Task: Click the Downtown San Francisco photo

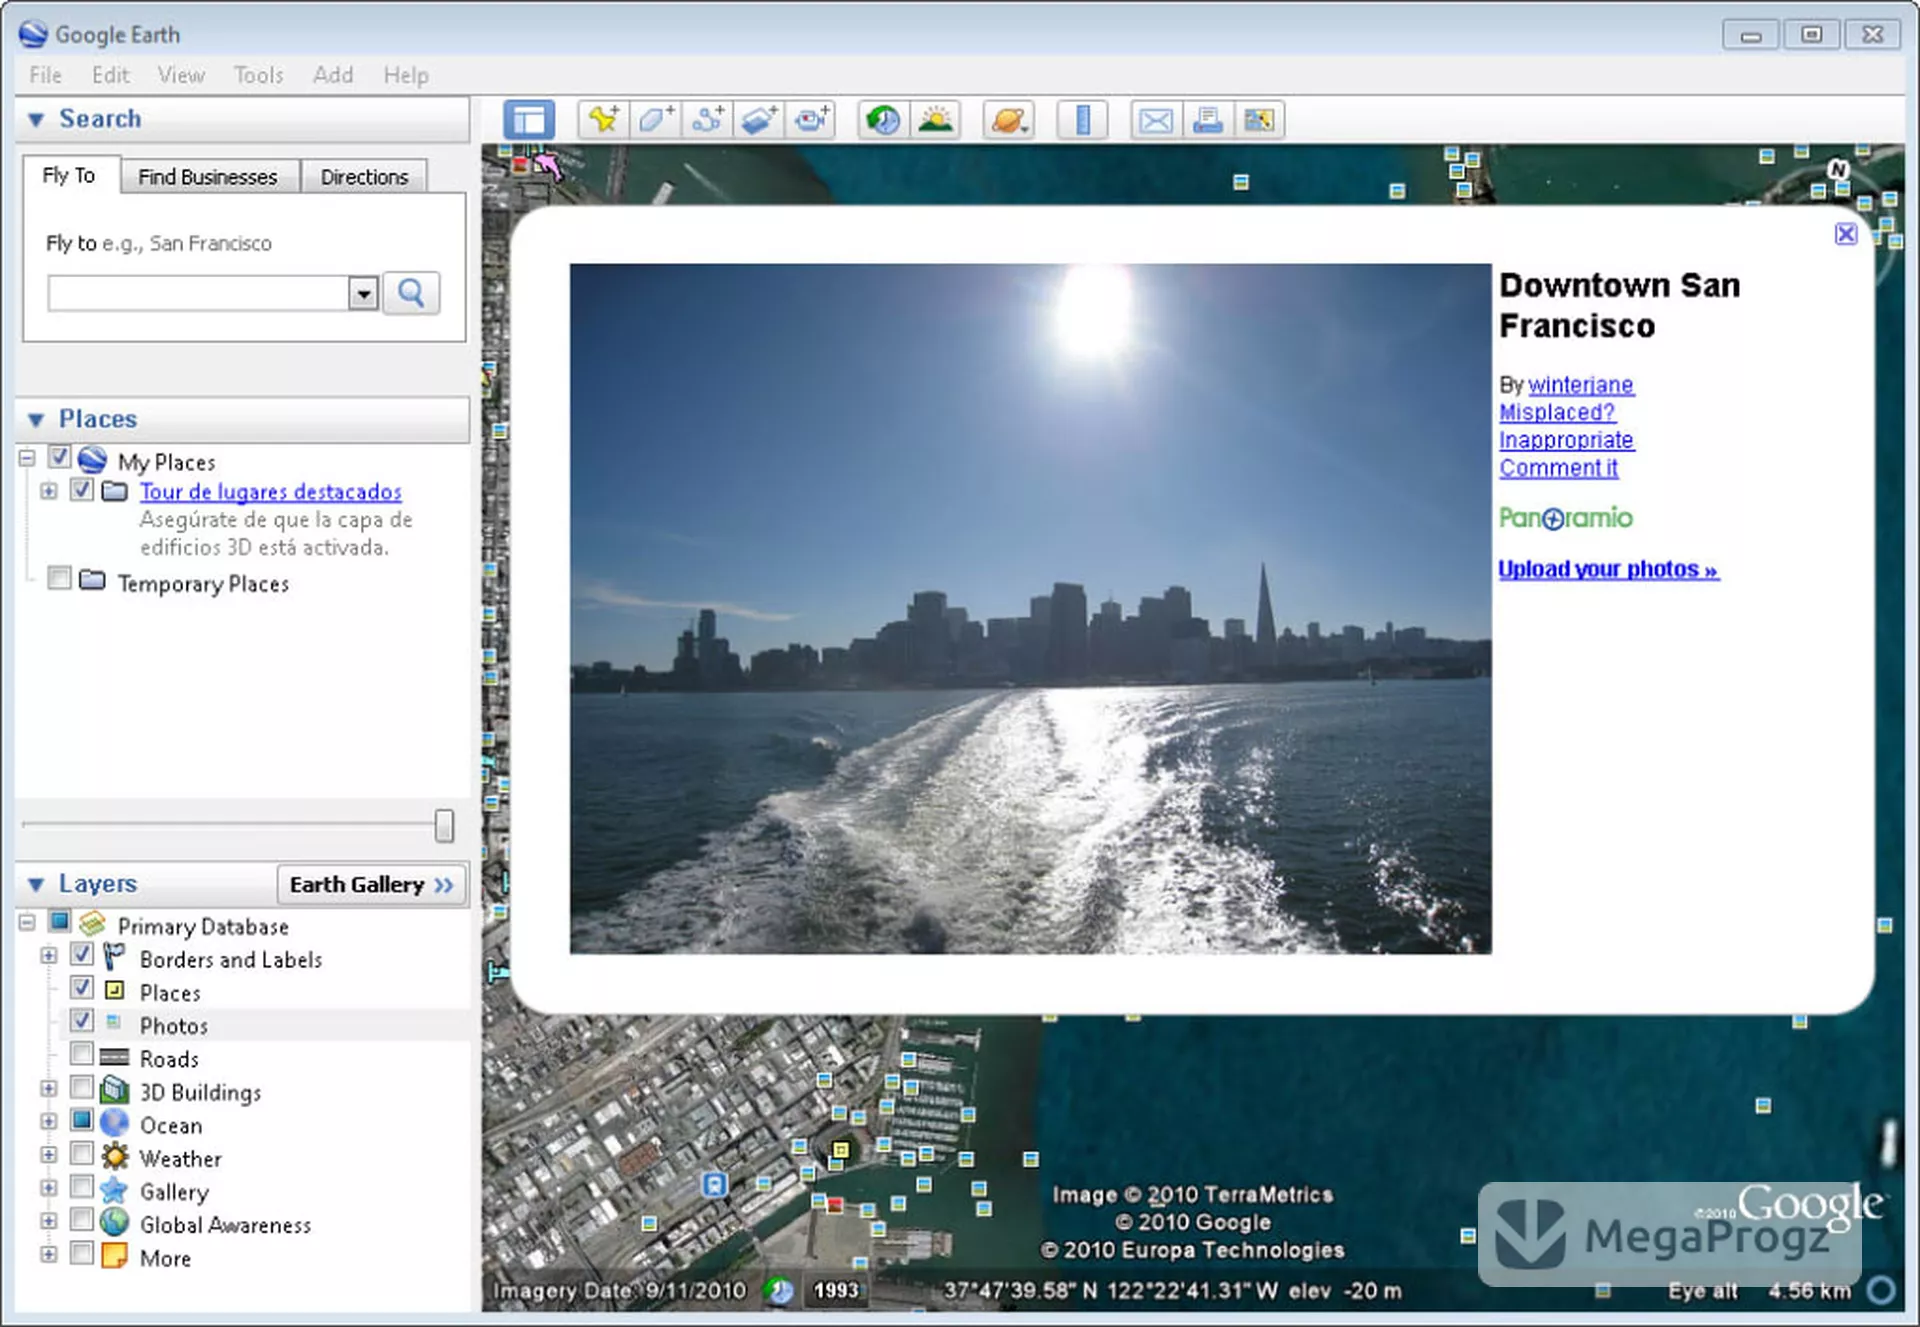Action: click(1030, 609)
